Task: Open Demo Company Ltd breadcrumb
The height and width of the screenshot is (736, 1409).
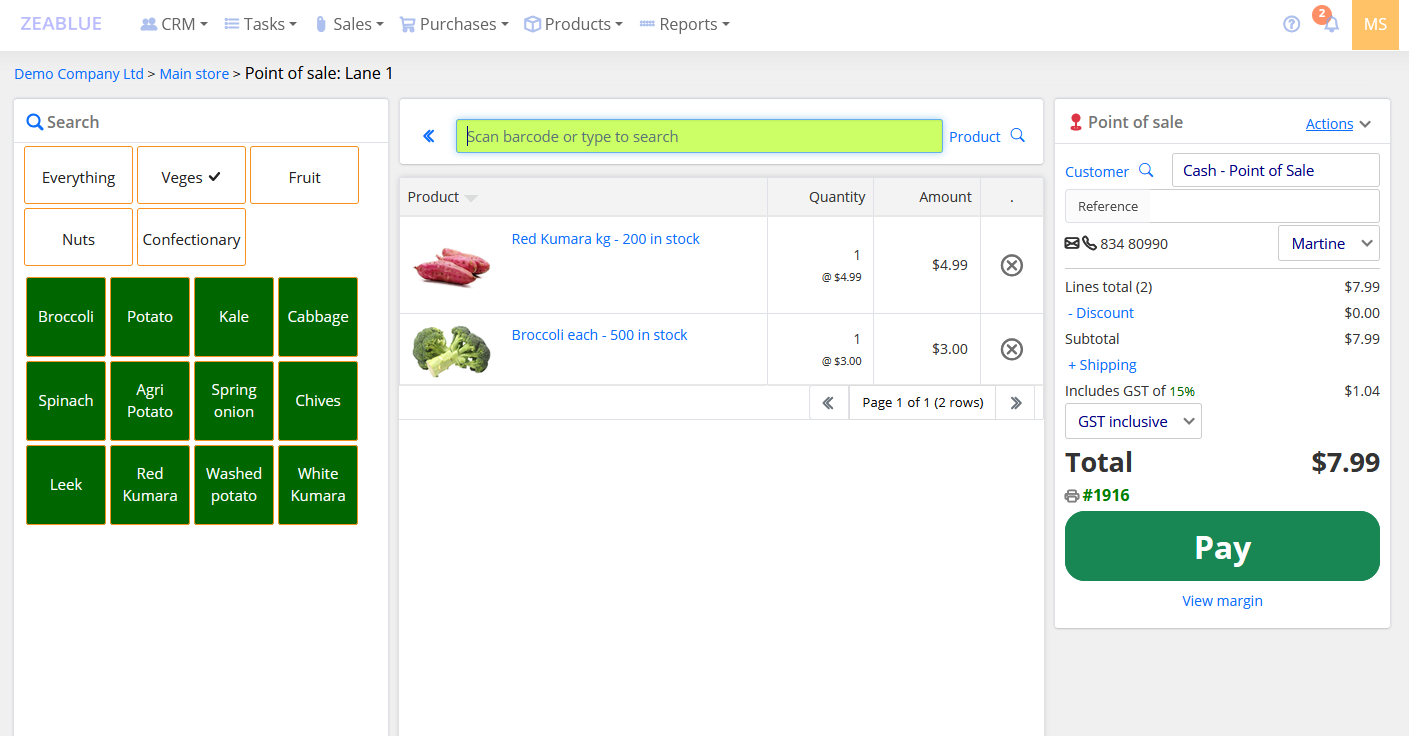Action: [x=79, y=74]
